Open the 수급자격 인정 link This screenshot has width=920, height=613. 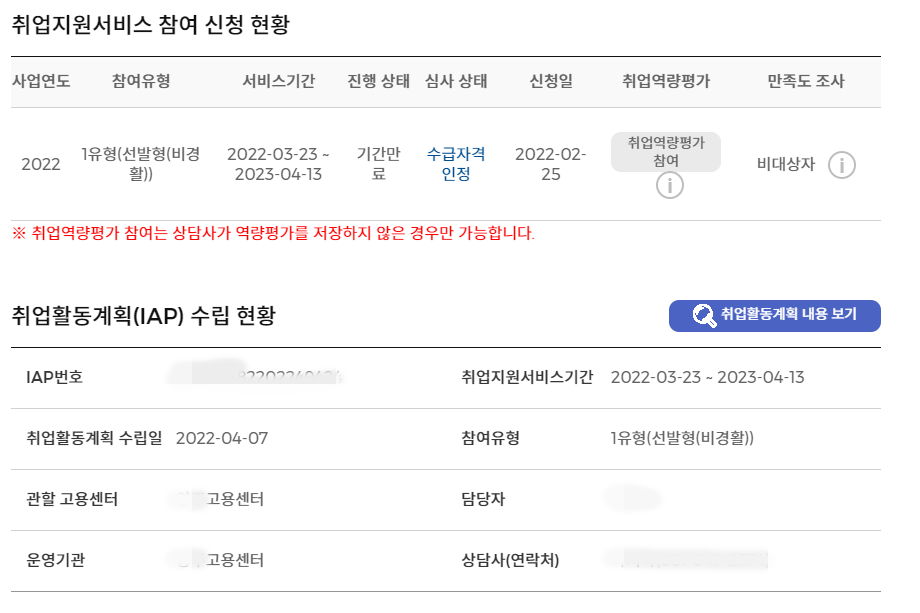click(456, 164)
